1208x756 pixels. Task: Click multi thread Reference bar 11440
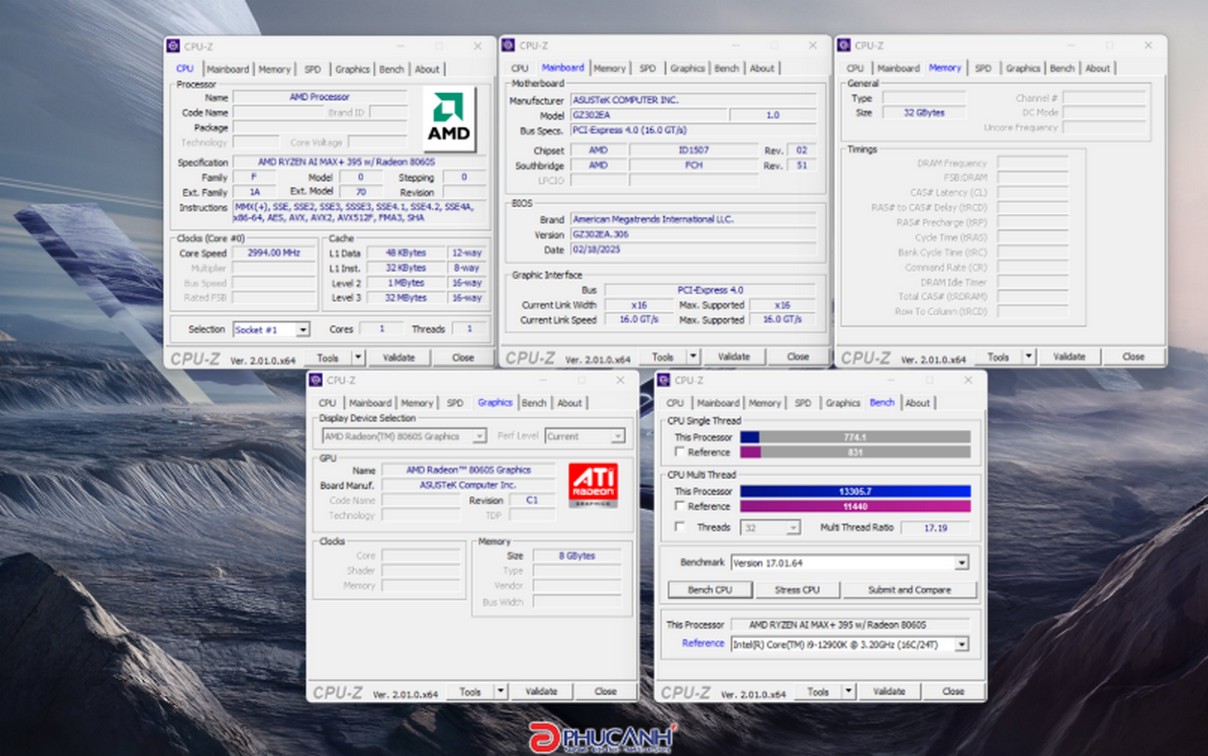(855, 507)
